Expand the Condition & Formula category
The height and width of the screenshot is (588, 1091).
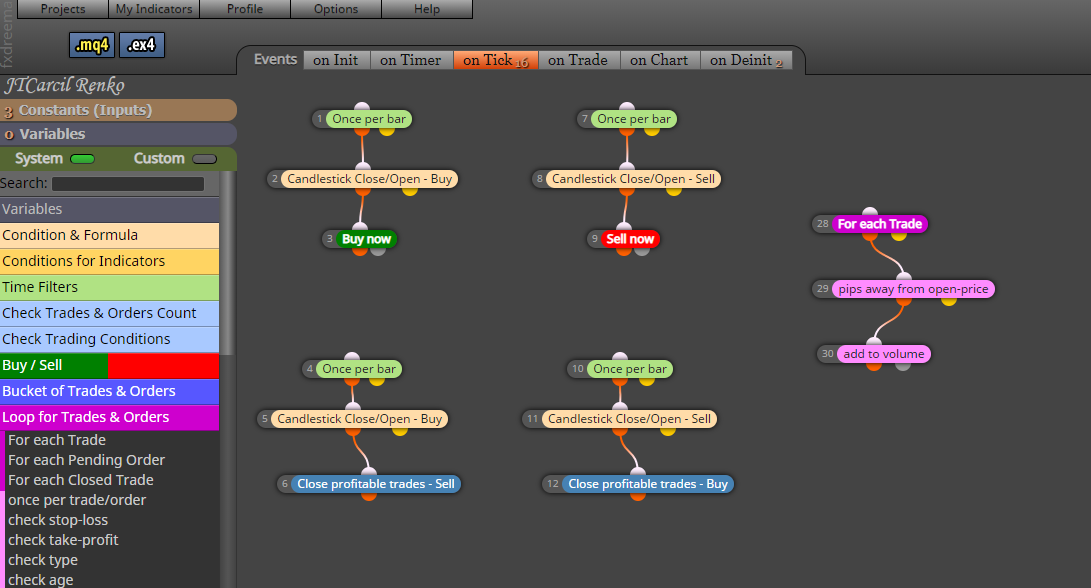tap(109, 235)
